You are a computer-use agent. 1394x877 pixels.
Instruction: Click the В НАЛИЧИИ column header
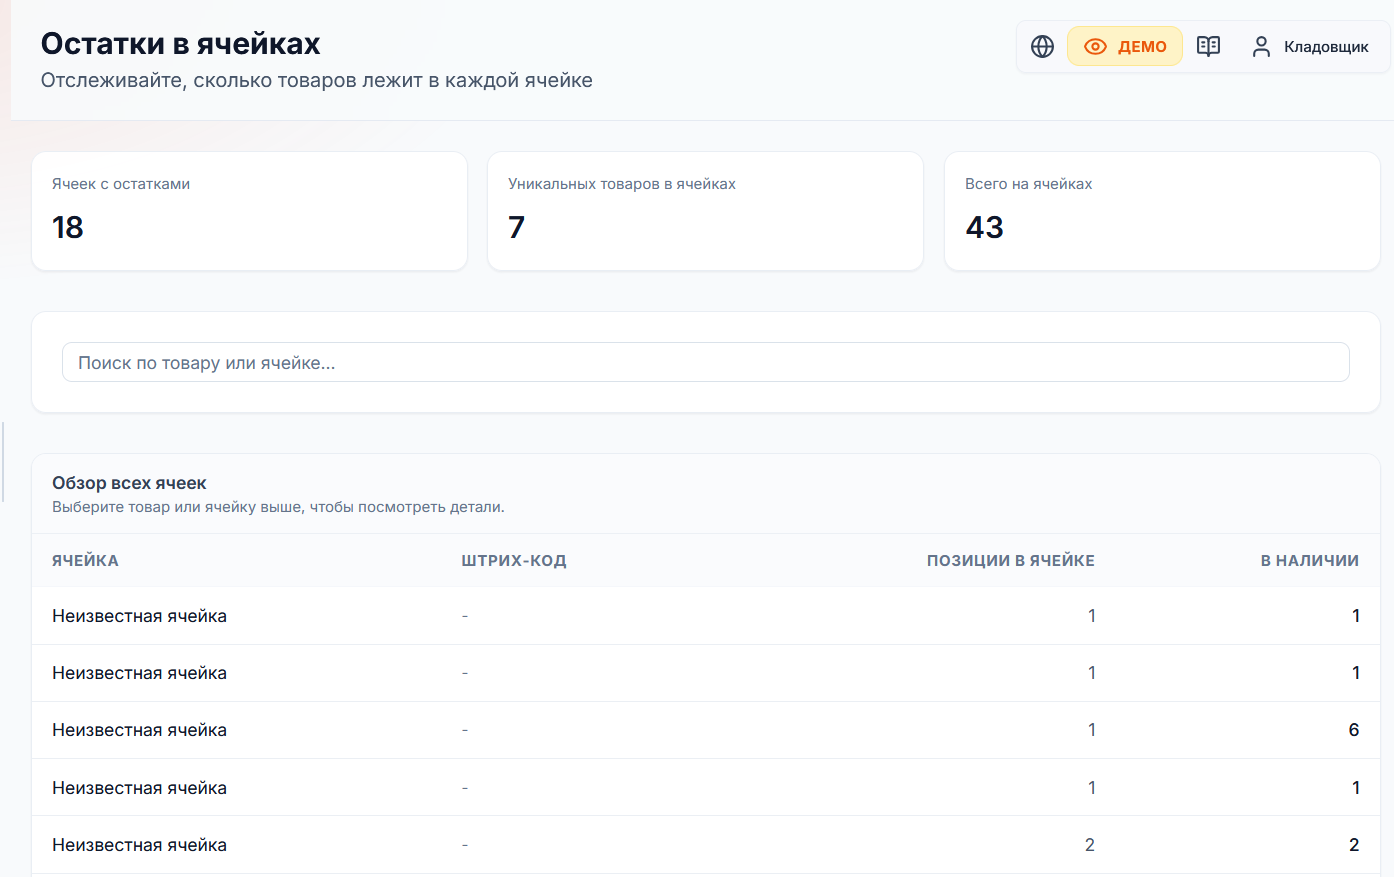coord(1310,561)
